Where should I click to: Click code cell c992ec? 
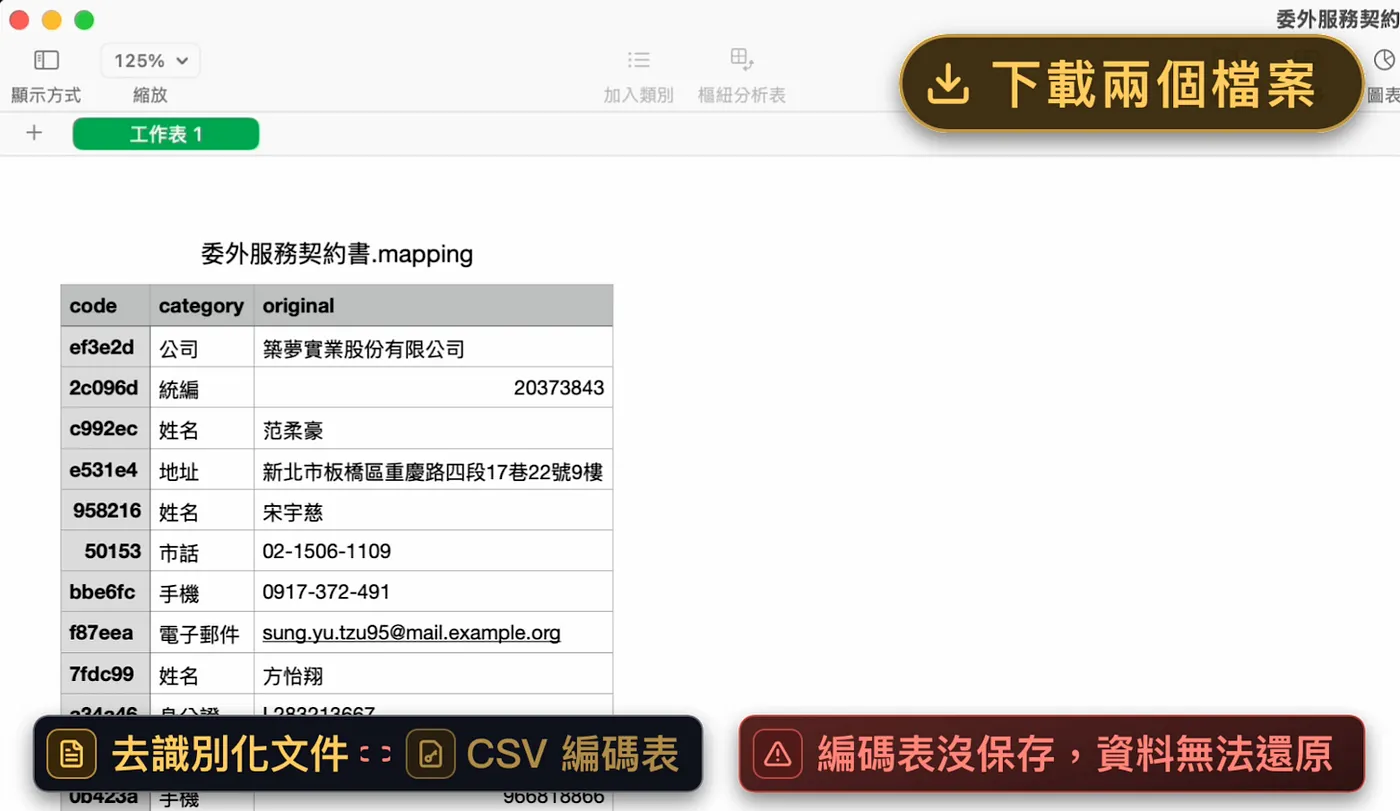[105, 429]
